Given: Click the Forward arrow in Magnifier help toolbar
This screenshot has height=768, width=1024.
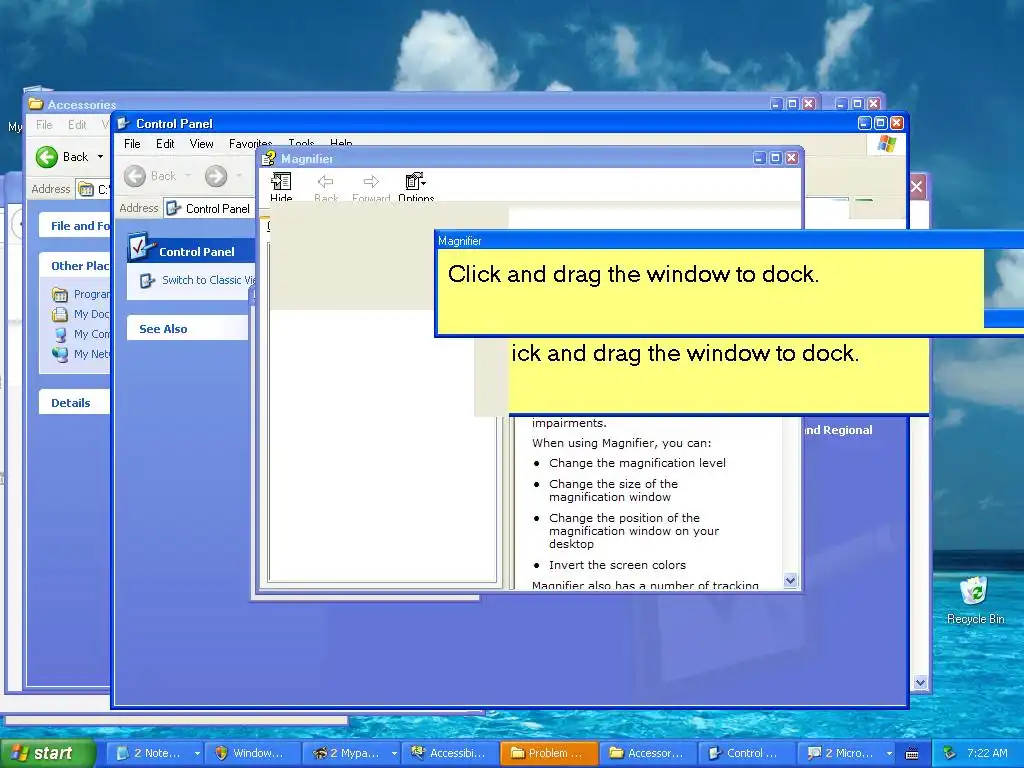Looking at the screenshot, I should click(371, 181).
